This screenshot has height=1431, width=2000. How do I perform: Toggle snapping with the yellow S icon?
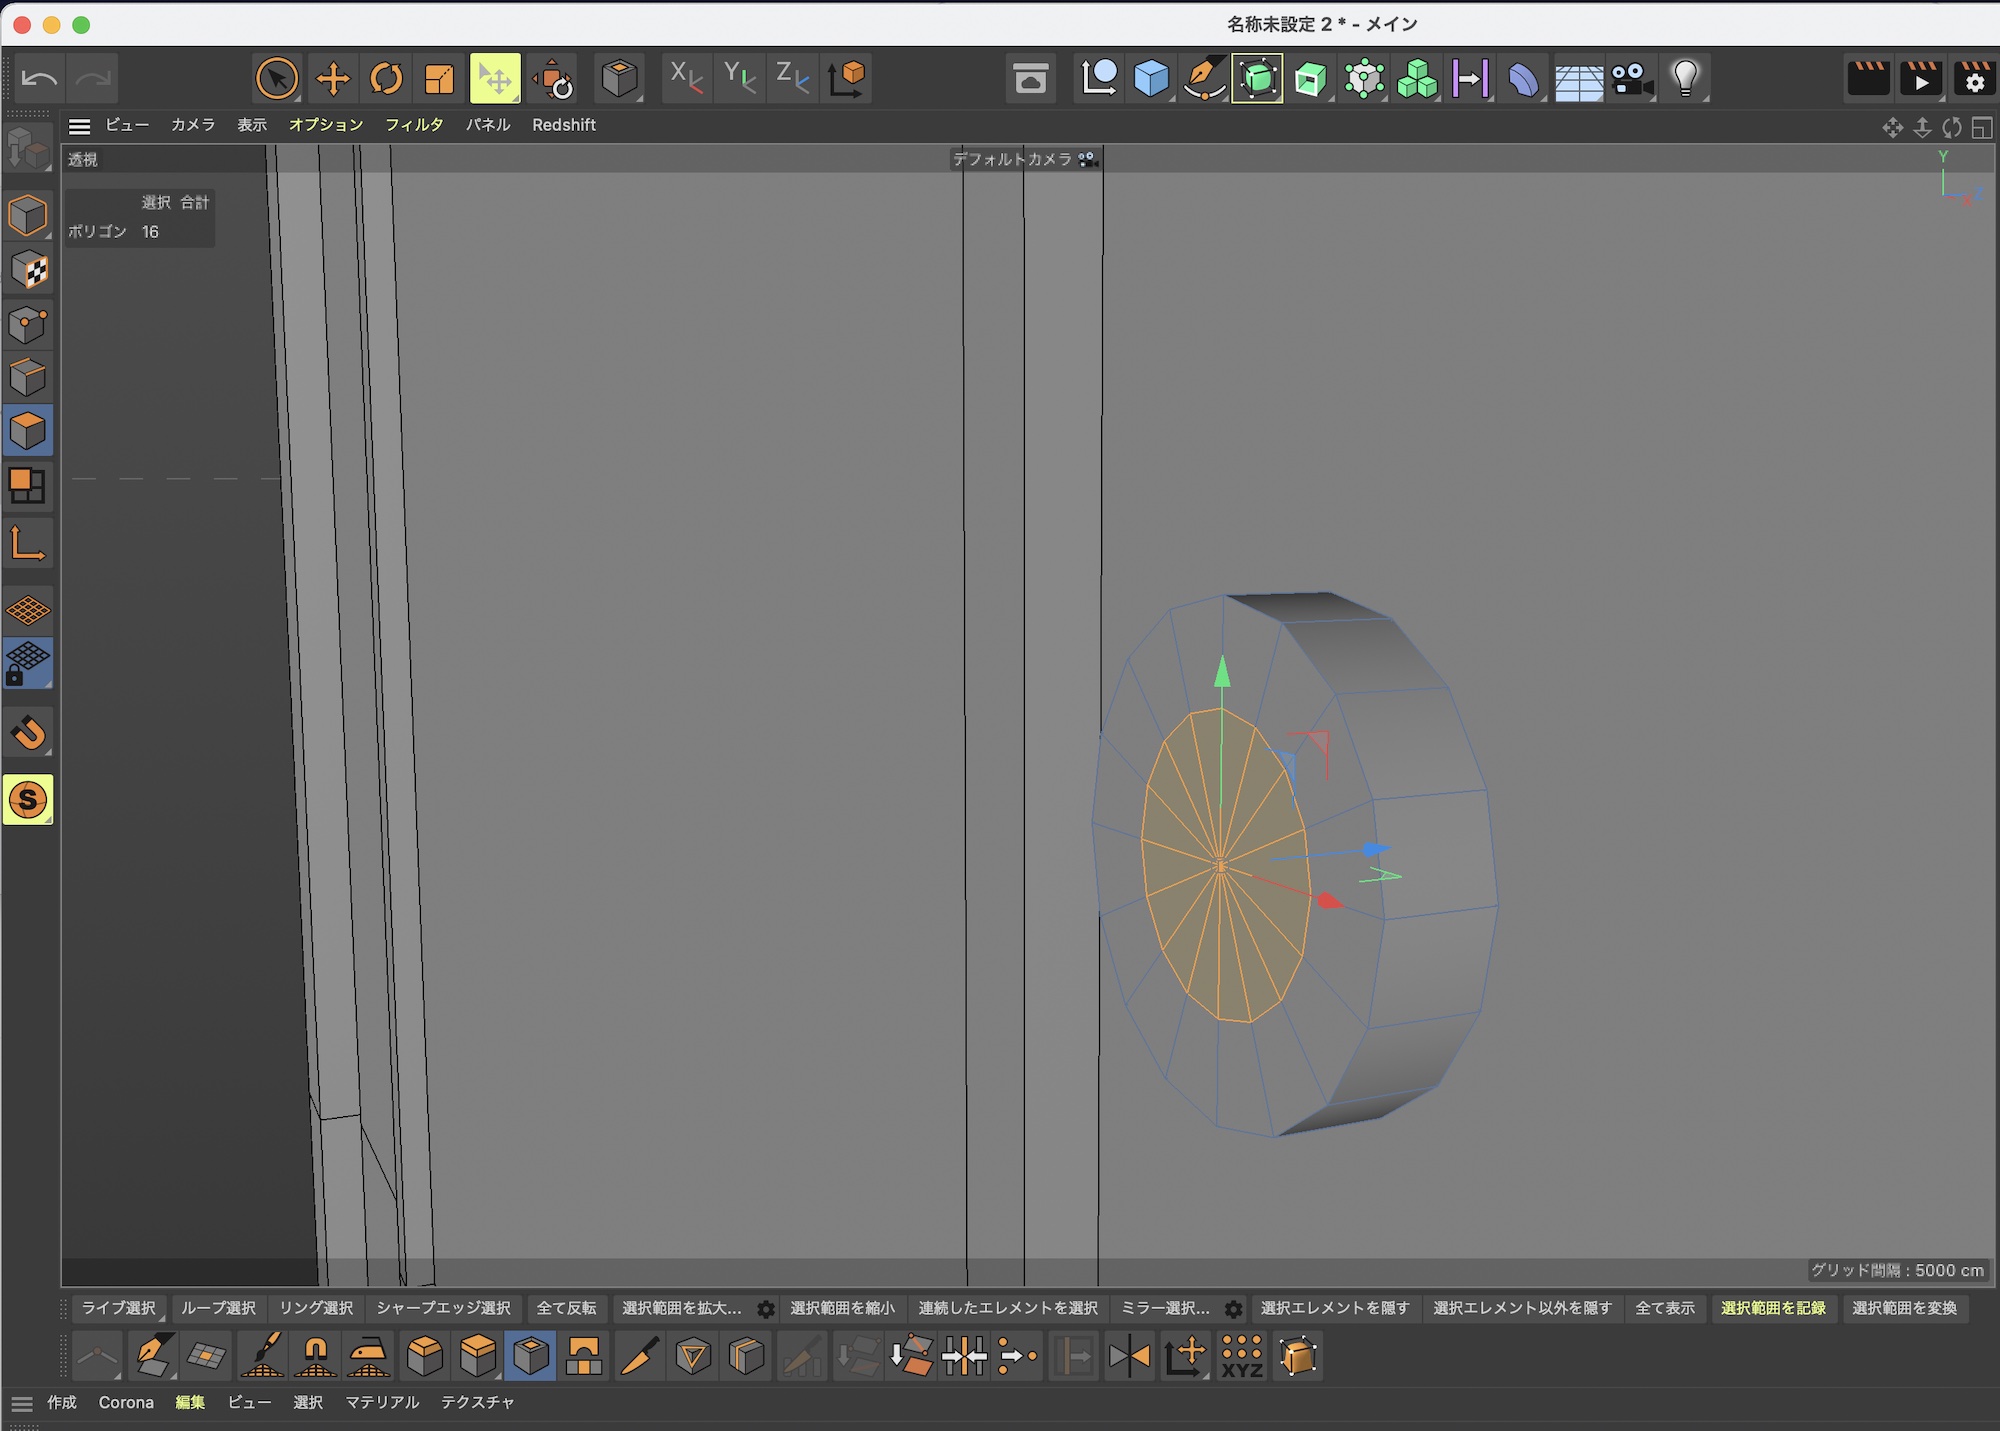point(28,800)
